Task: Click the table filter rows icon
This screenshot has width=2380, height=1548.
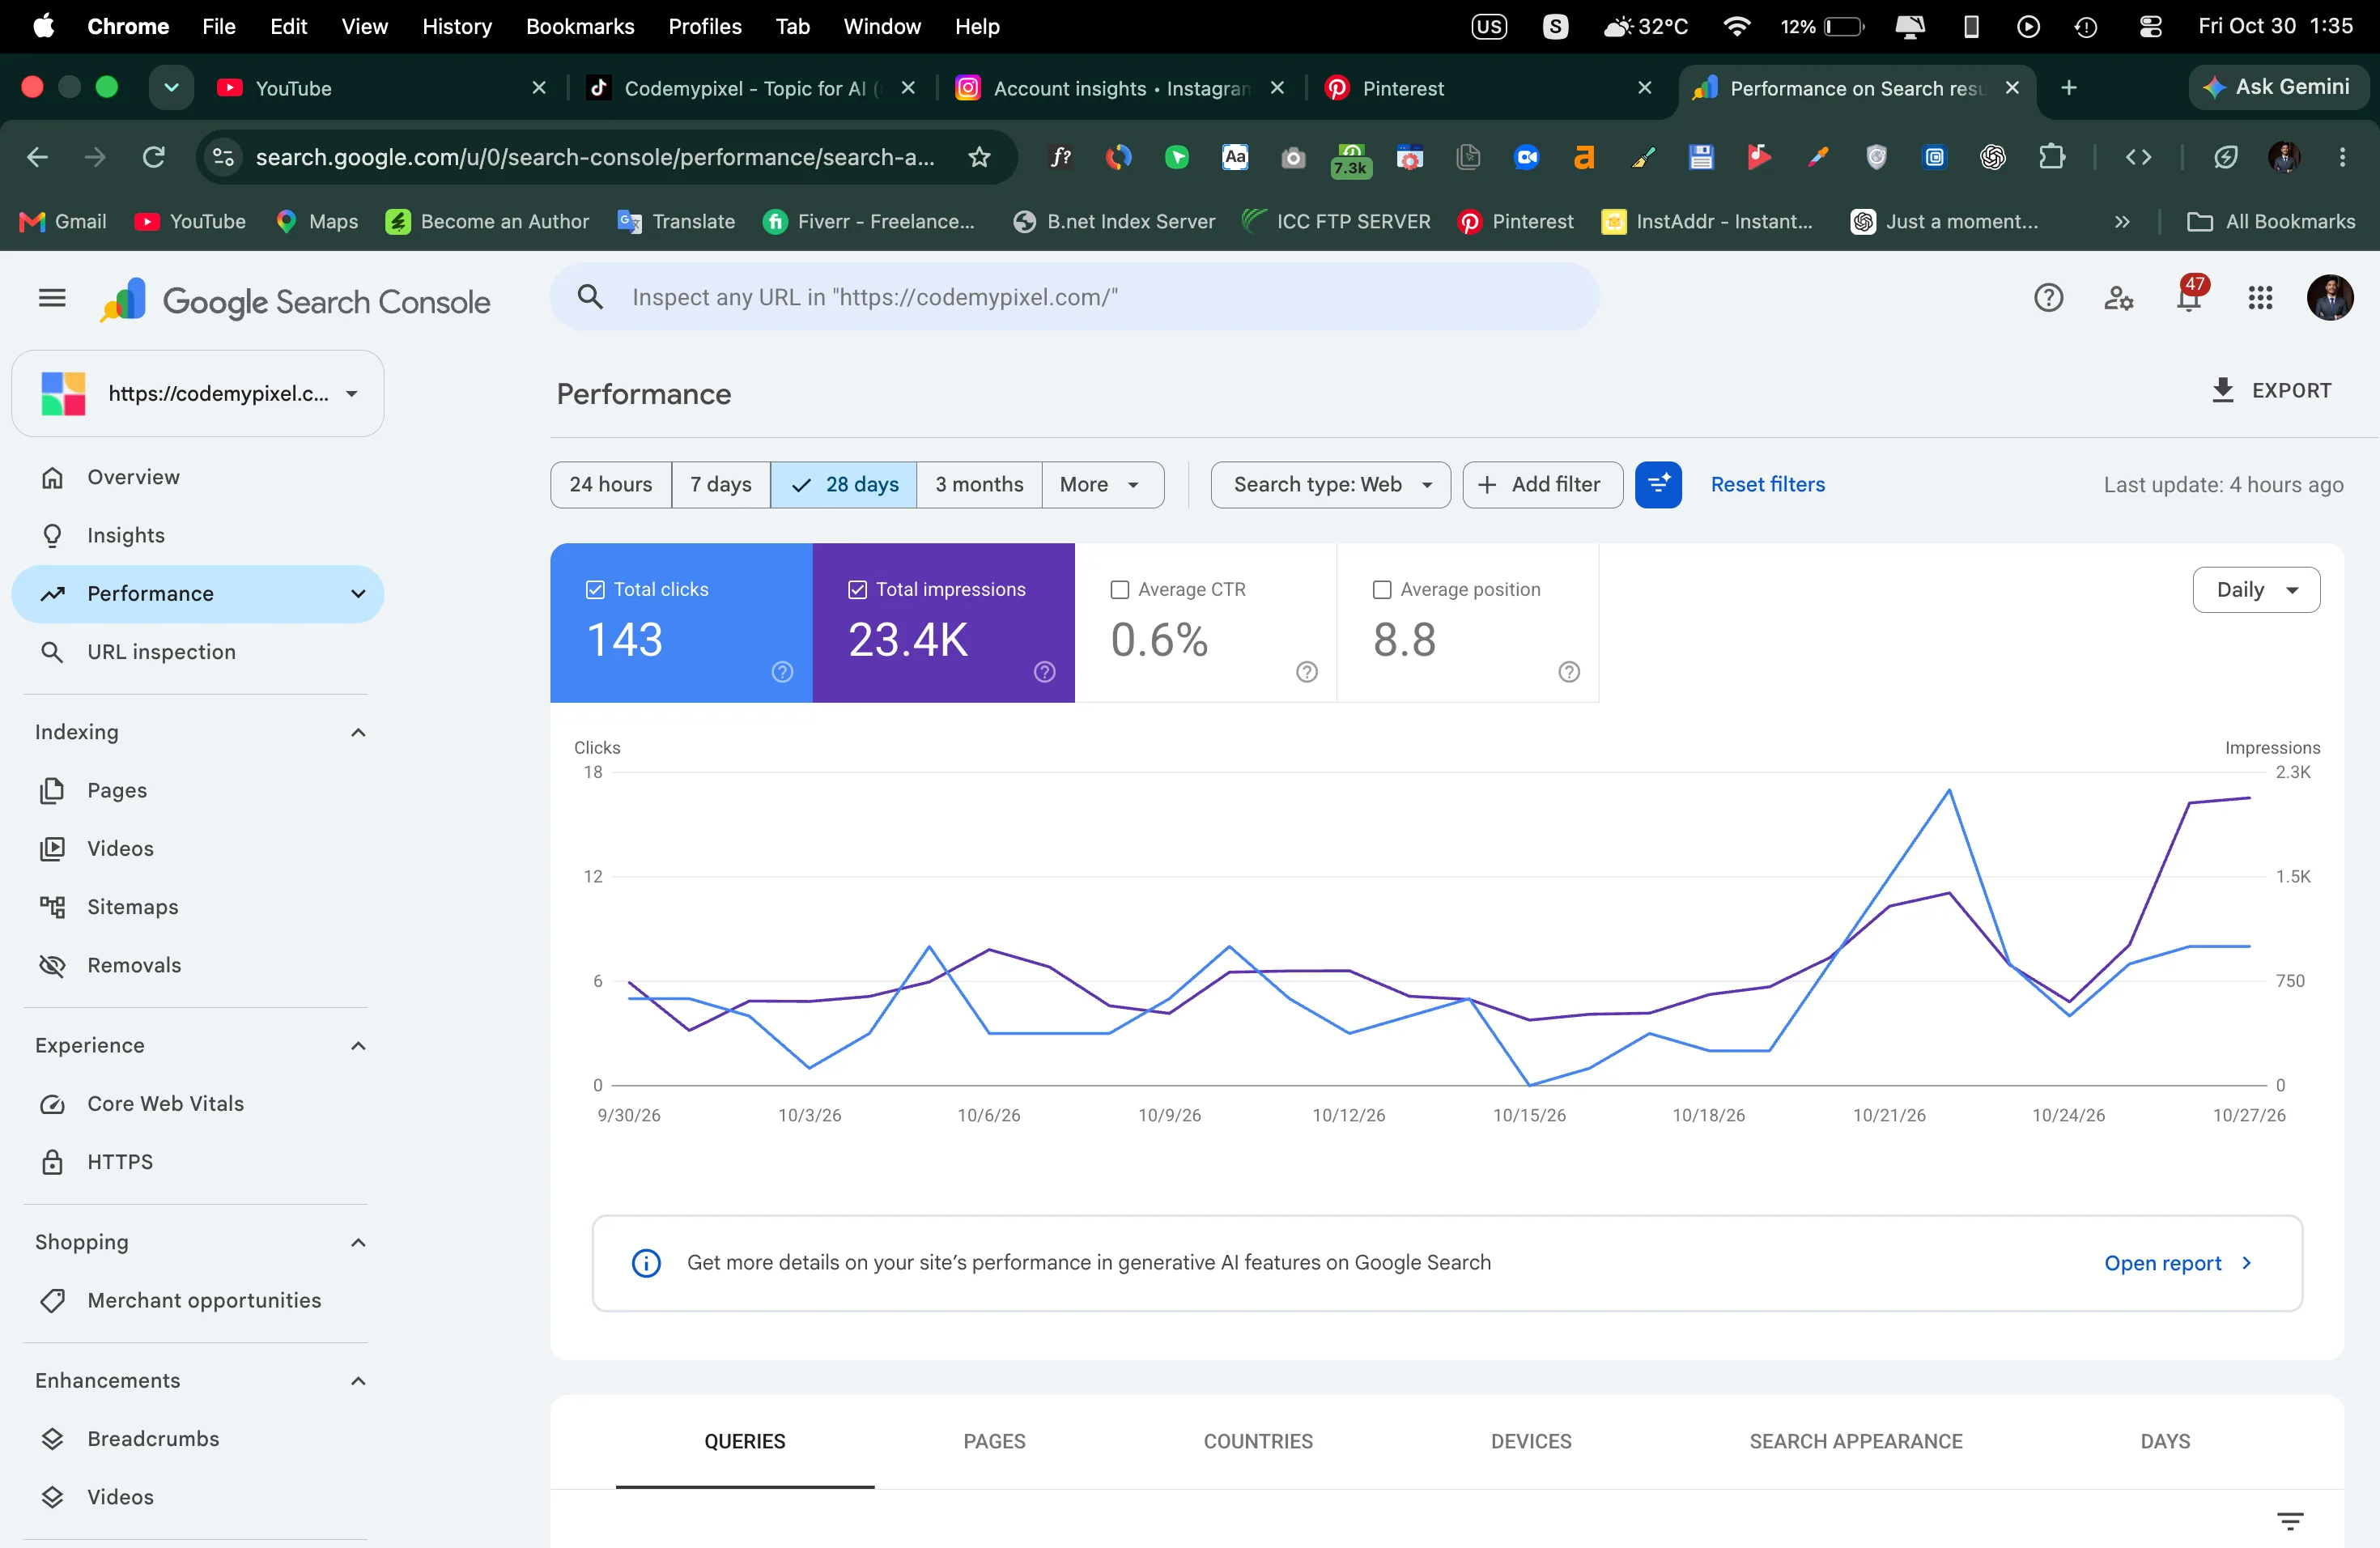Action: point(2290,1521)
